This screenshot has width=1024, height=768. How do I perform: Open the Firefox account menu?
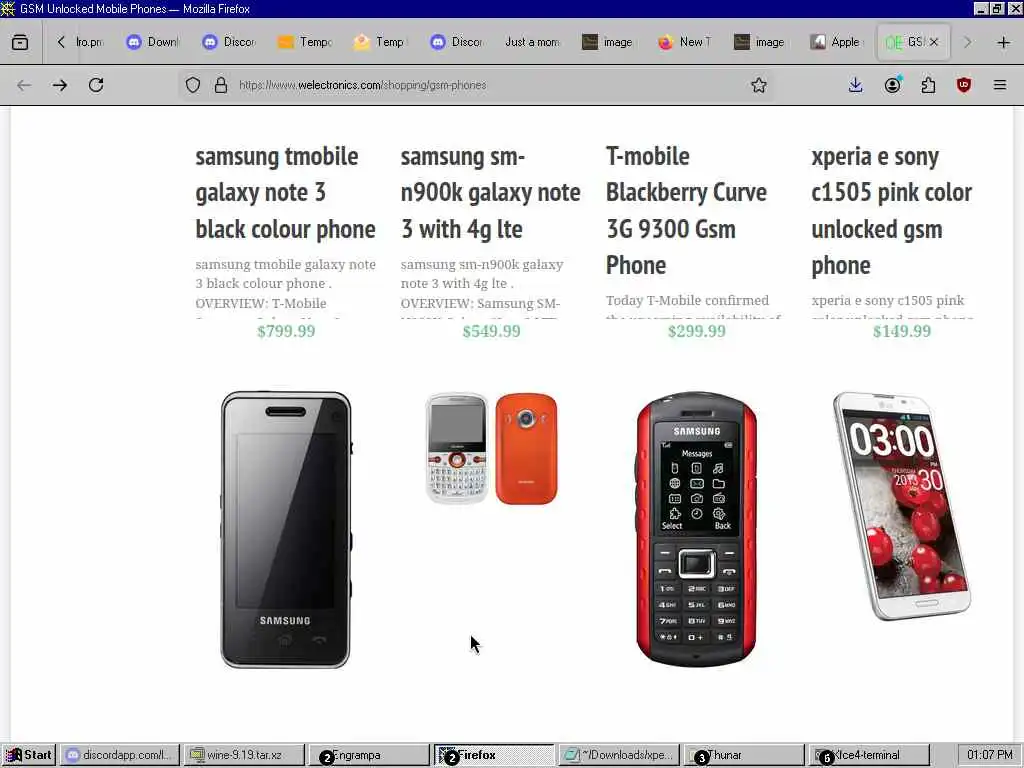(893, 85)
